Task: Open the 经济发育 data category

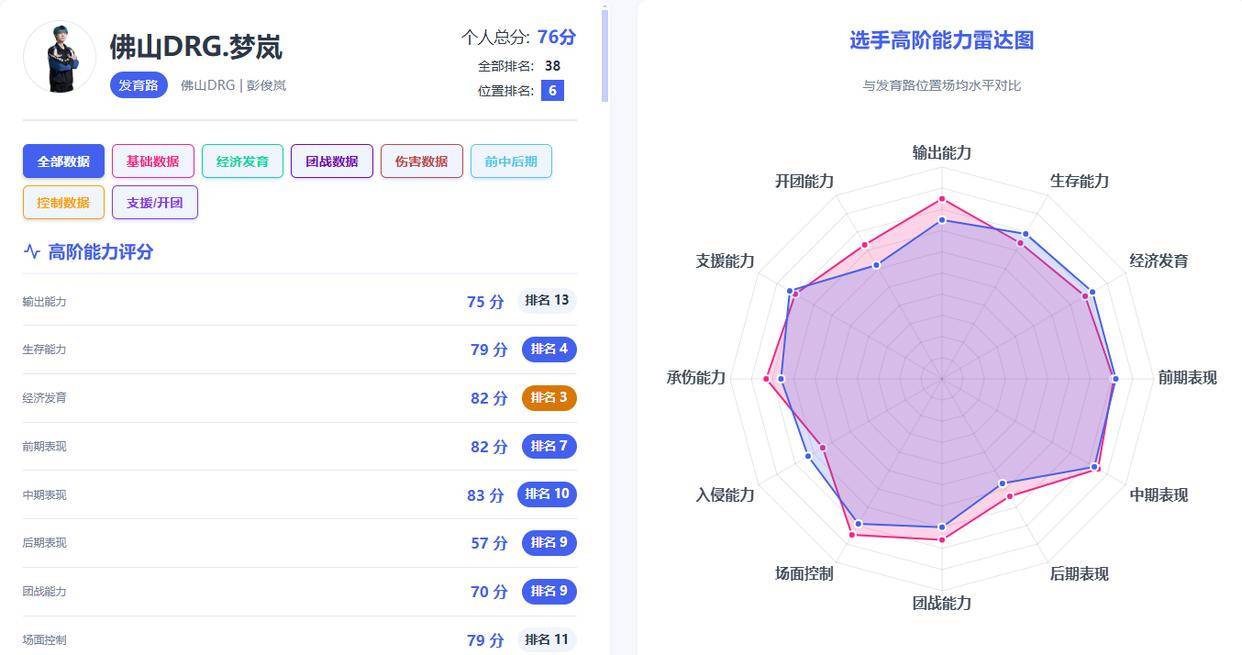Action: click(x=241, y=161)
